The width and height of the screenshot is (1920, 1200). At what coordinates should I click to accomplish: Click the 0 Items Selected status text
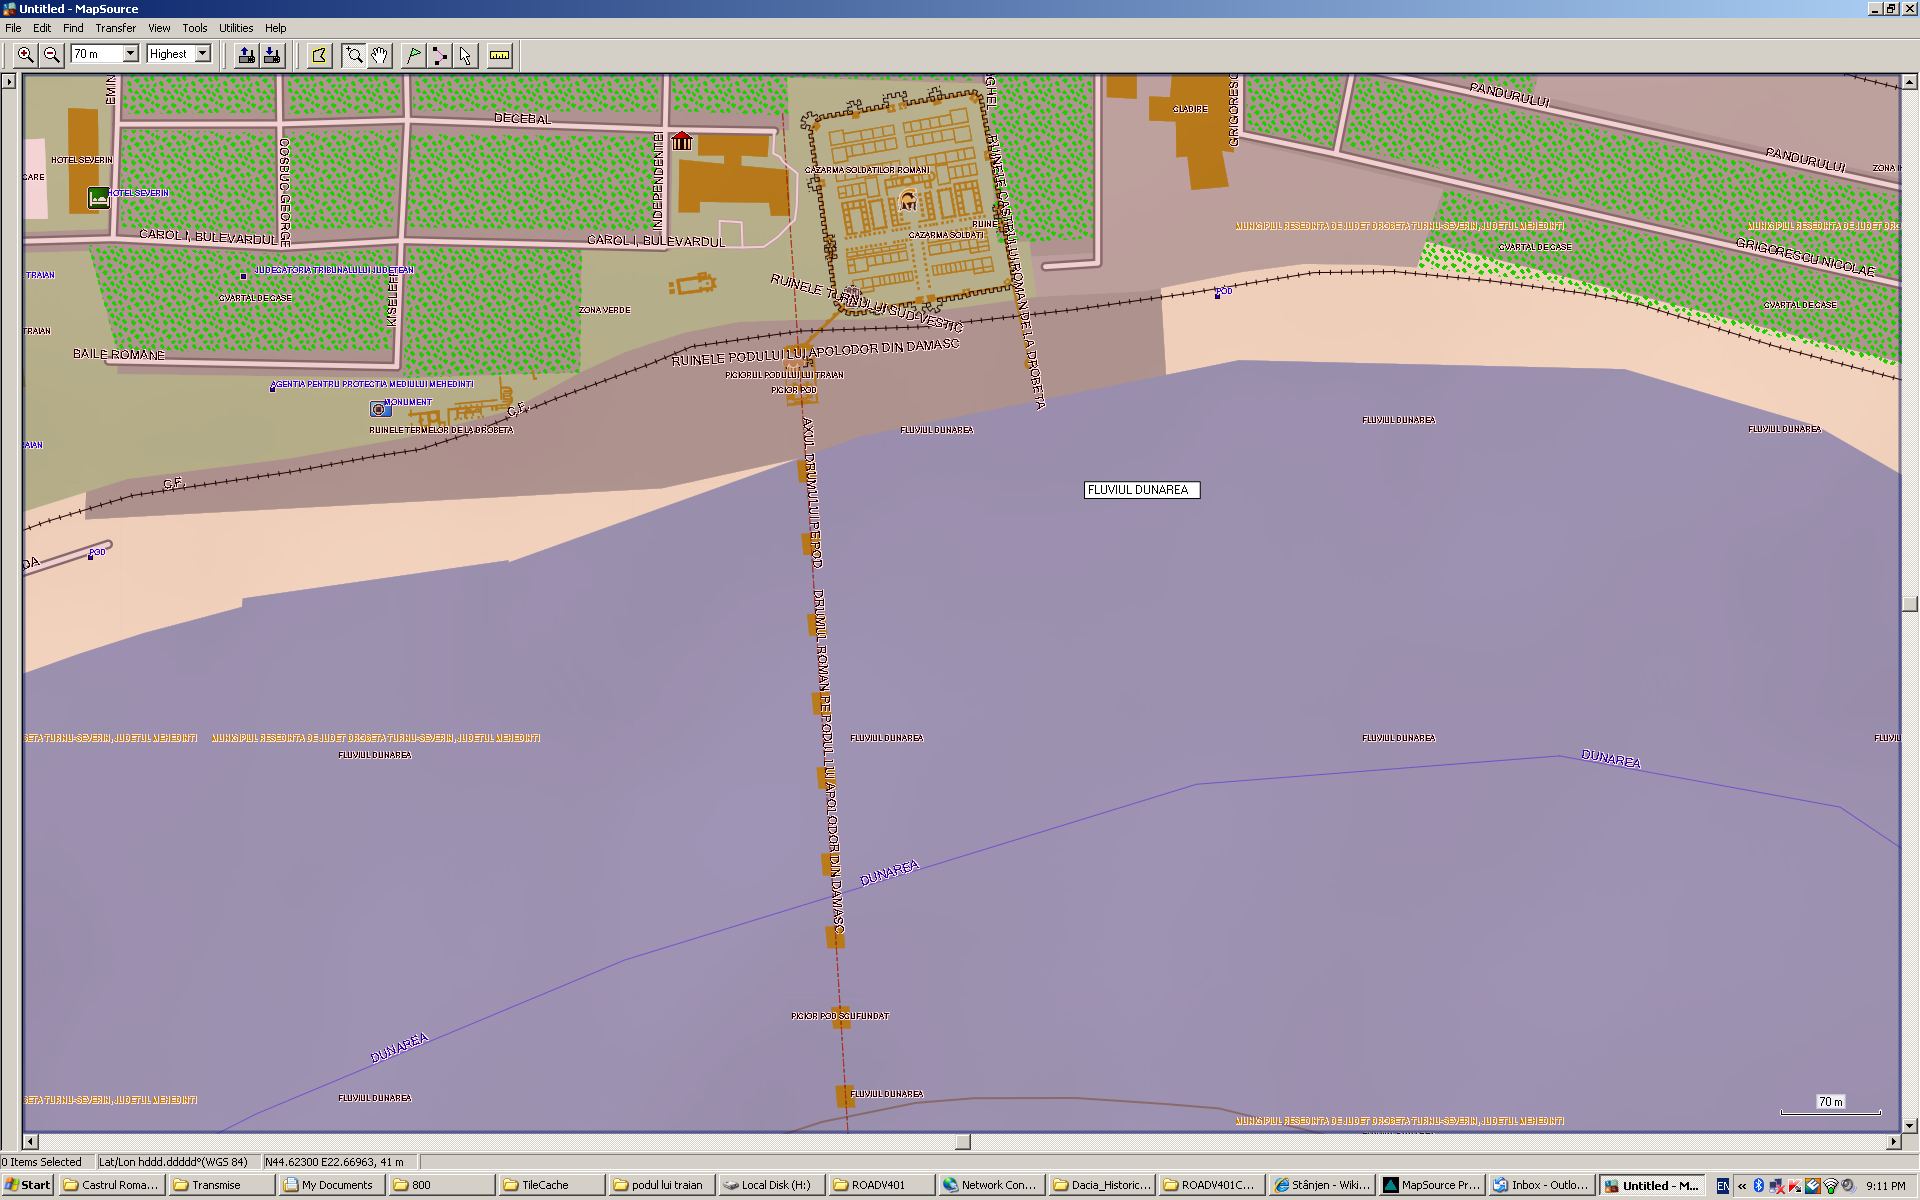click(42, 1162)
